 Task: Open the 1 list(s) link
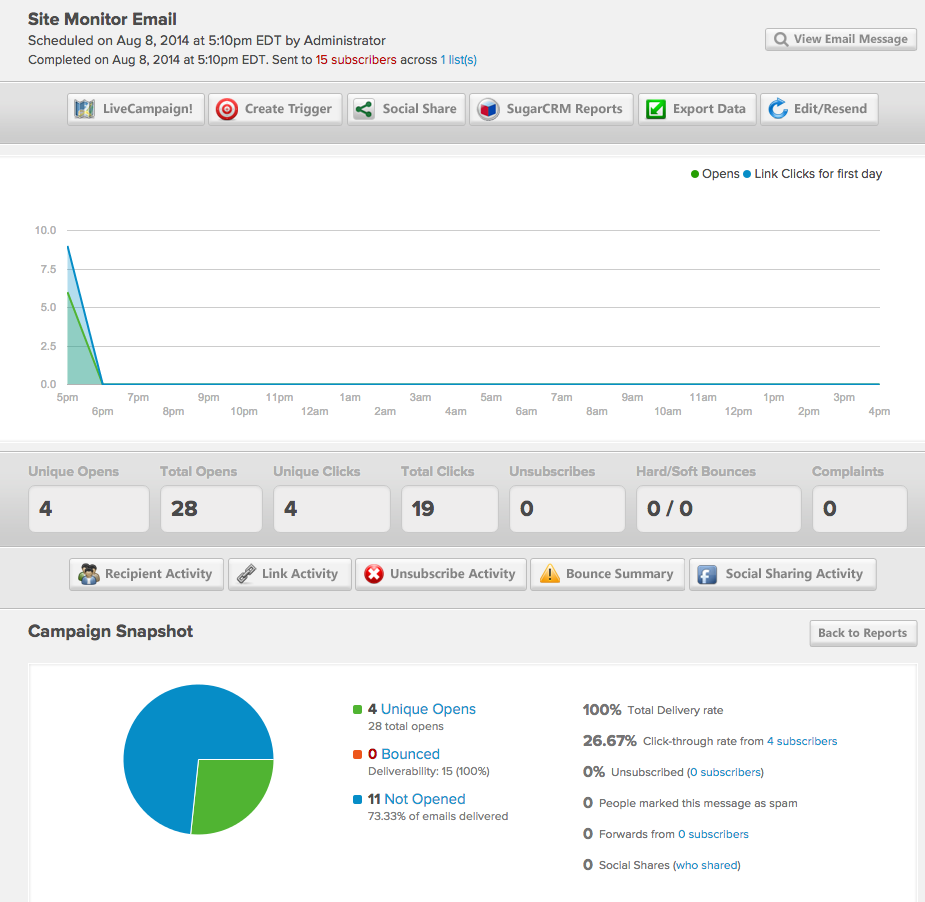[x=458, y=60]
